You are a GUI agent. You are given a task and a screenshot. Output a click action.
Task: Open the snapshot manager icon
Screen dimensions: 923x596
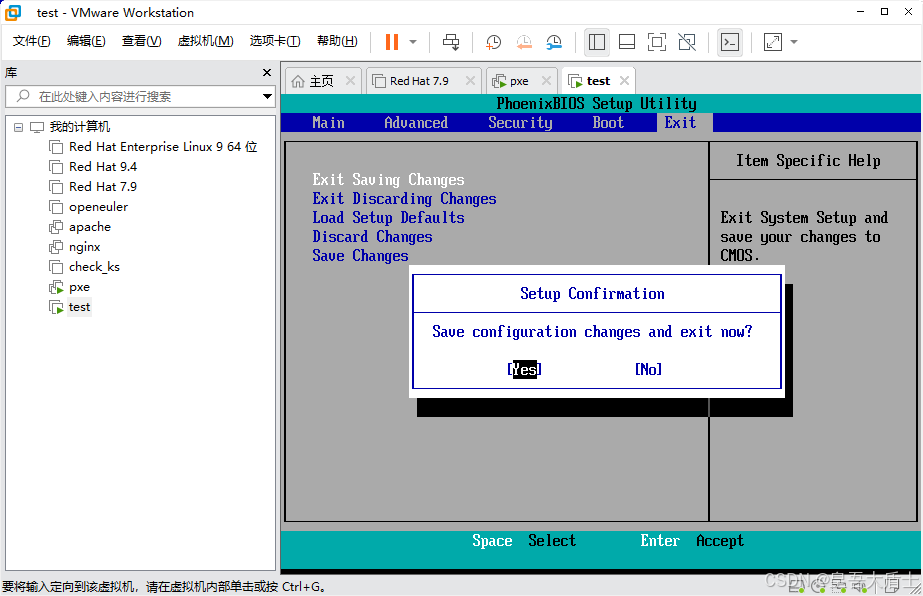point(554,42)
